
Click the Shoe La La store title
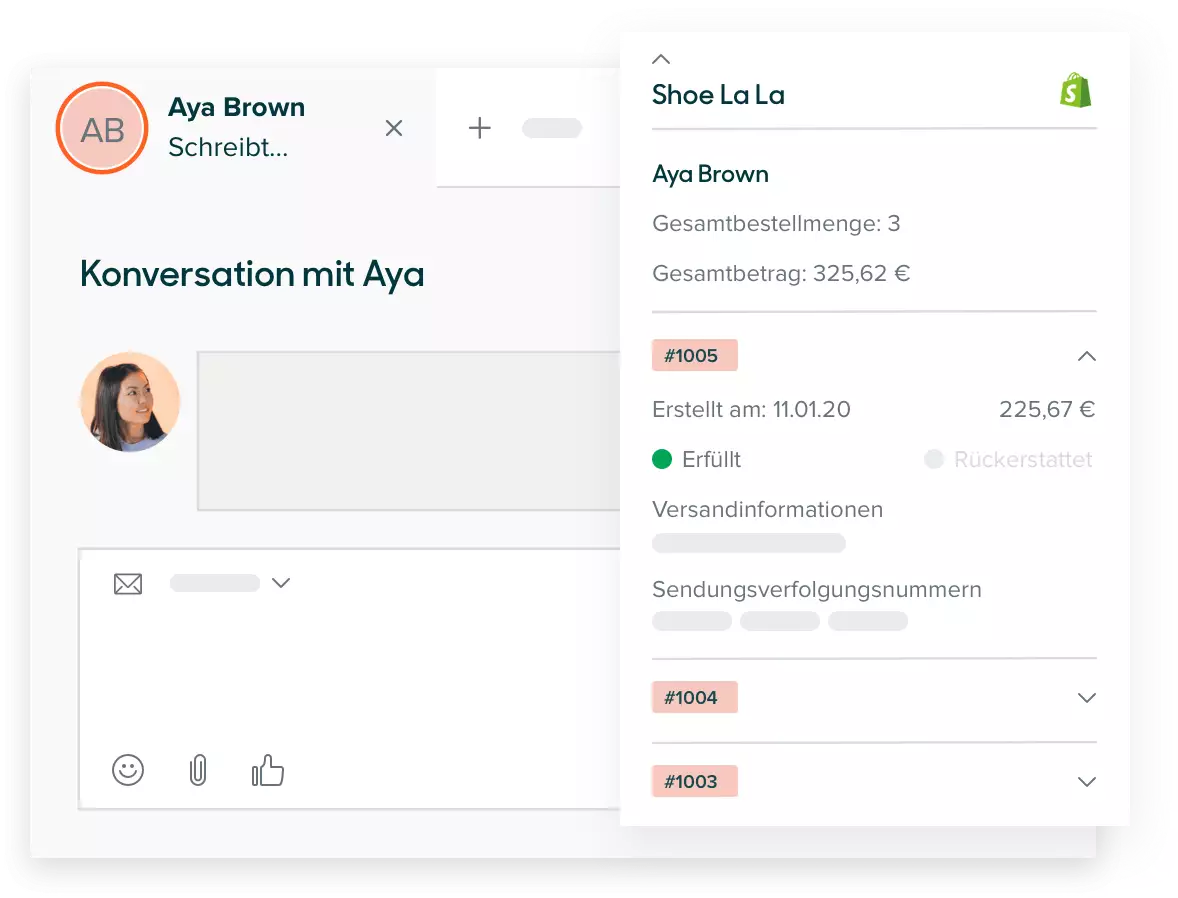click(718, 95)
